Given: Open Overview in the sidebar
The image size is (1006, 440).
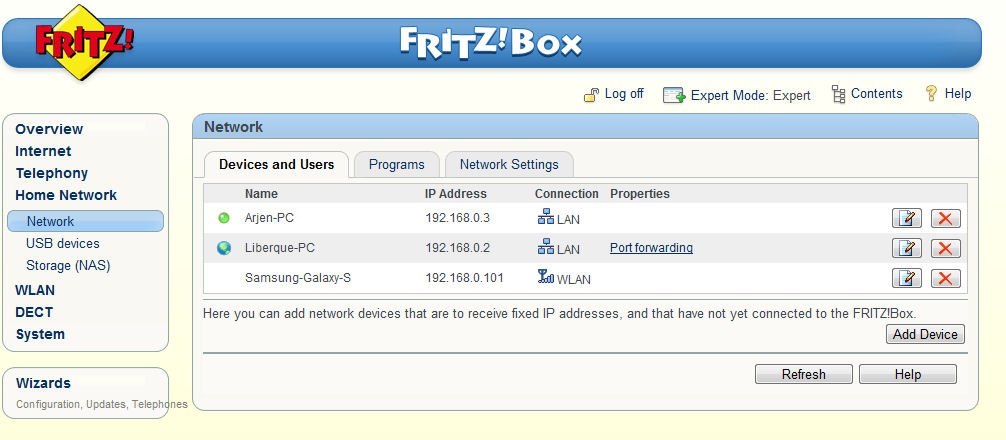Looking at the screenshot, I should click(49, 129).
